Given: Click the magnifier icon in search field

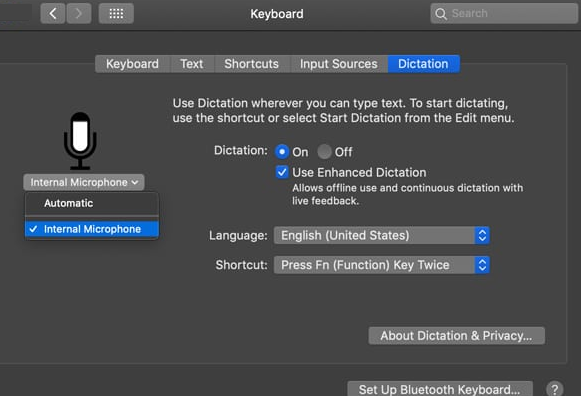Looking at the screenshot, I should [x=441, y=14].
